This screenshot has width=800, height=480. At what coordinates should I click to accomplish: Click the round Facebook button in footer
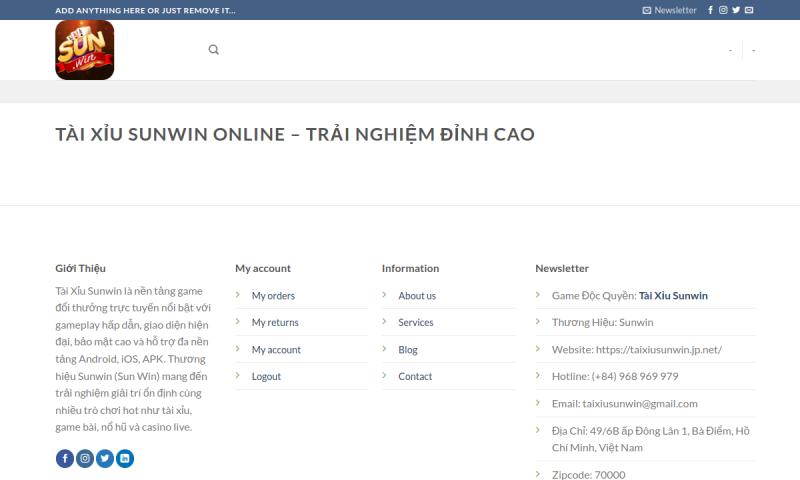tap(65, 459)
